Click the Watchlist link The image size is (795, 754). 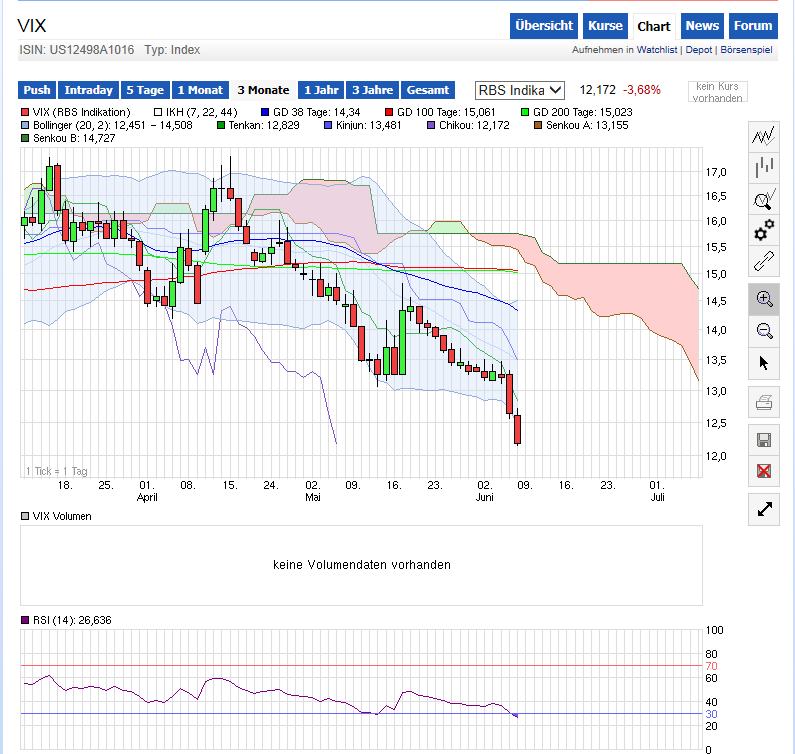tap(657, 50)
